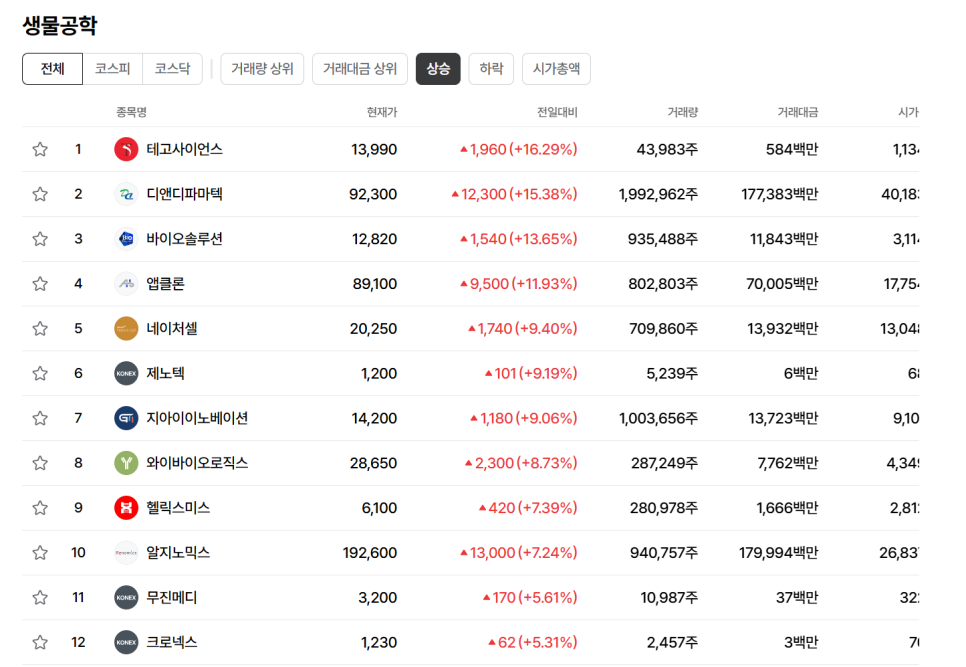Screen dimensions: 966x667
Task: Click the volume 1,003,656주
Action: tap(659, 418)
